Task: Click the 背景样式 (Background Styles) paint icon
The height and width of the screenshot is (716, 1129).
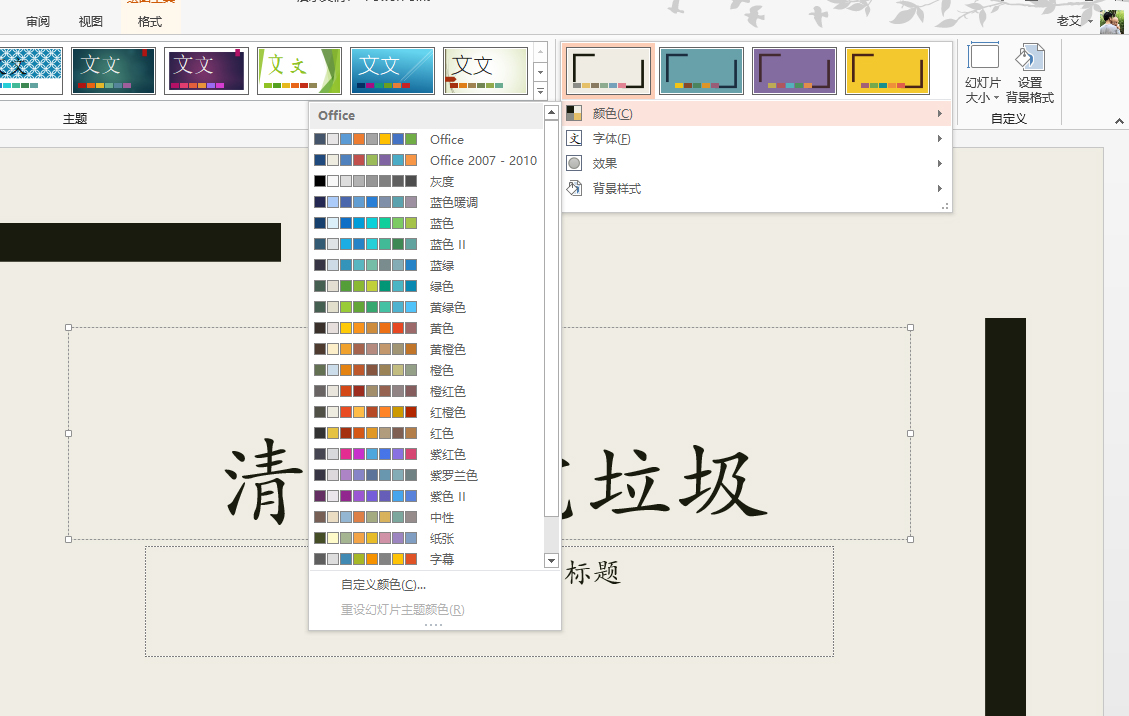Action: pyautogui.click(x=573, y=188)
